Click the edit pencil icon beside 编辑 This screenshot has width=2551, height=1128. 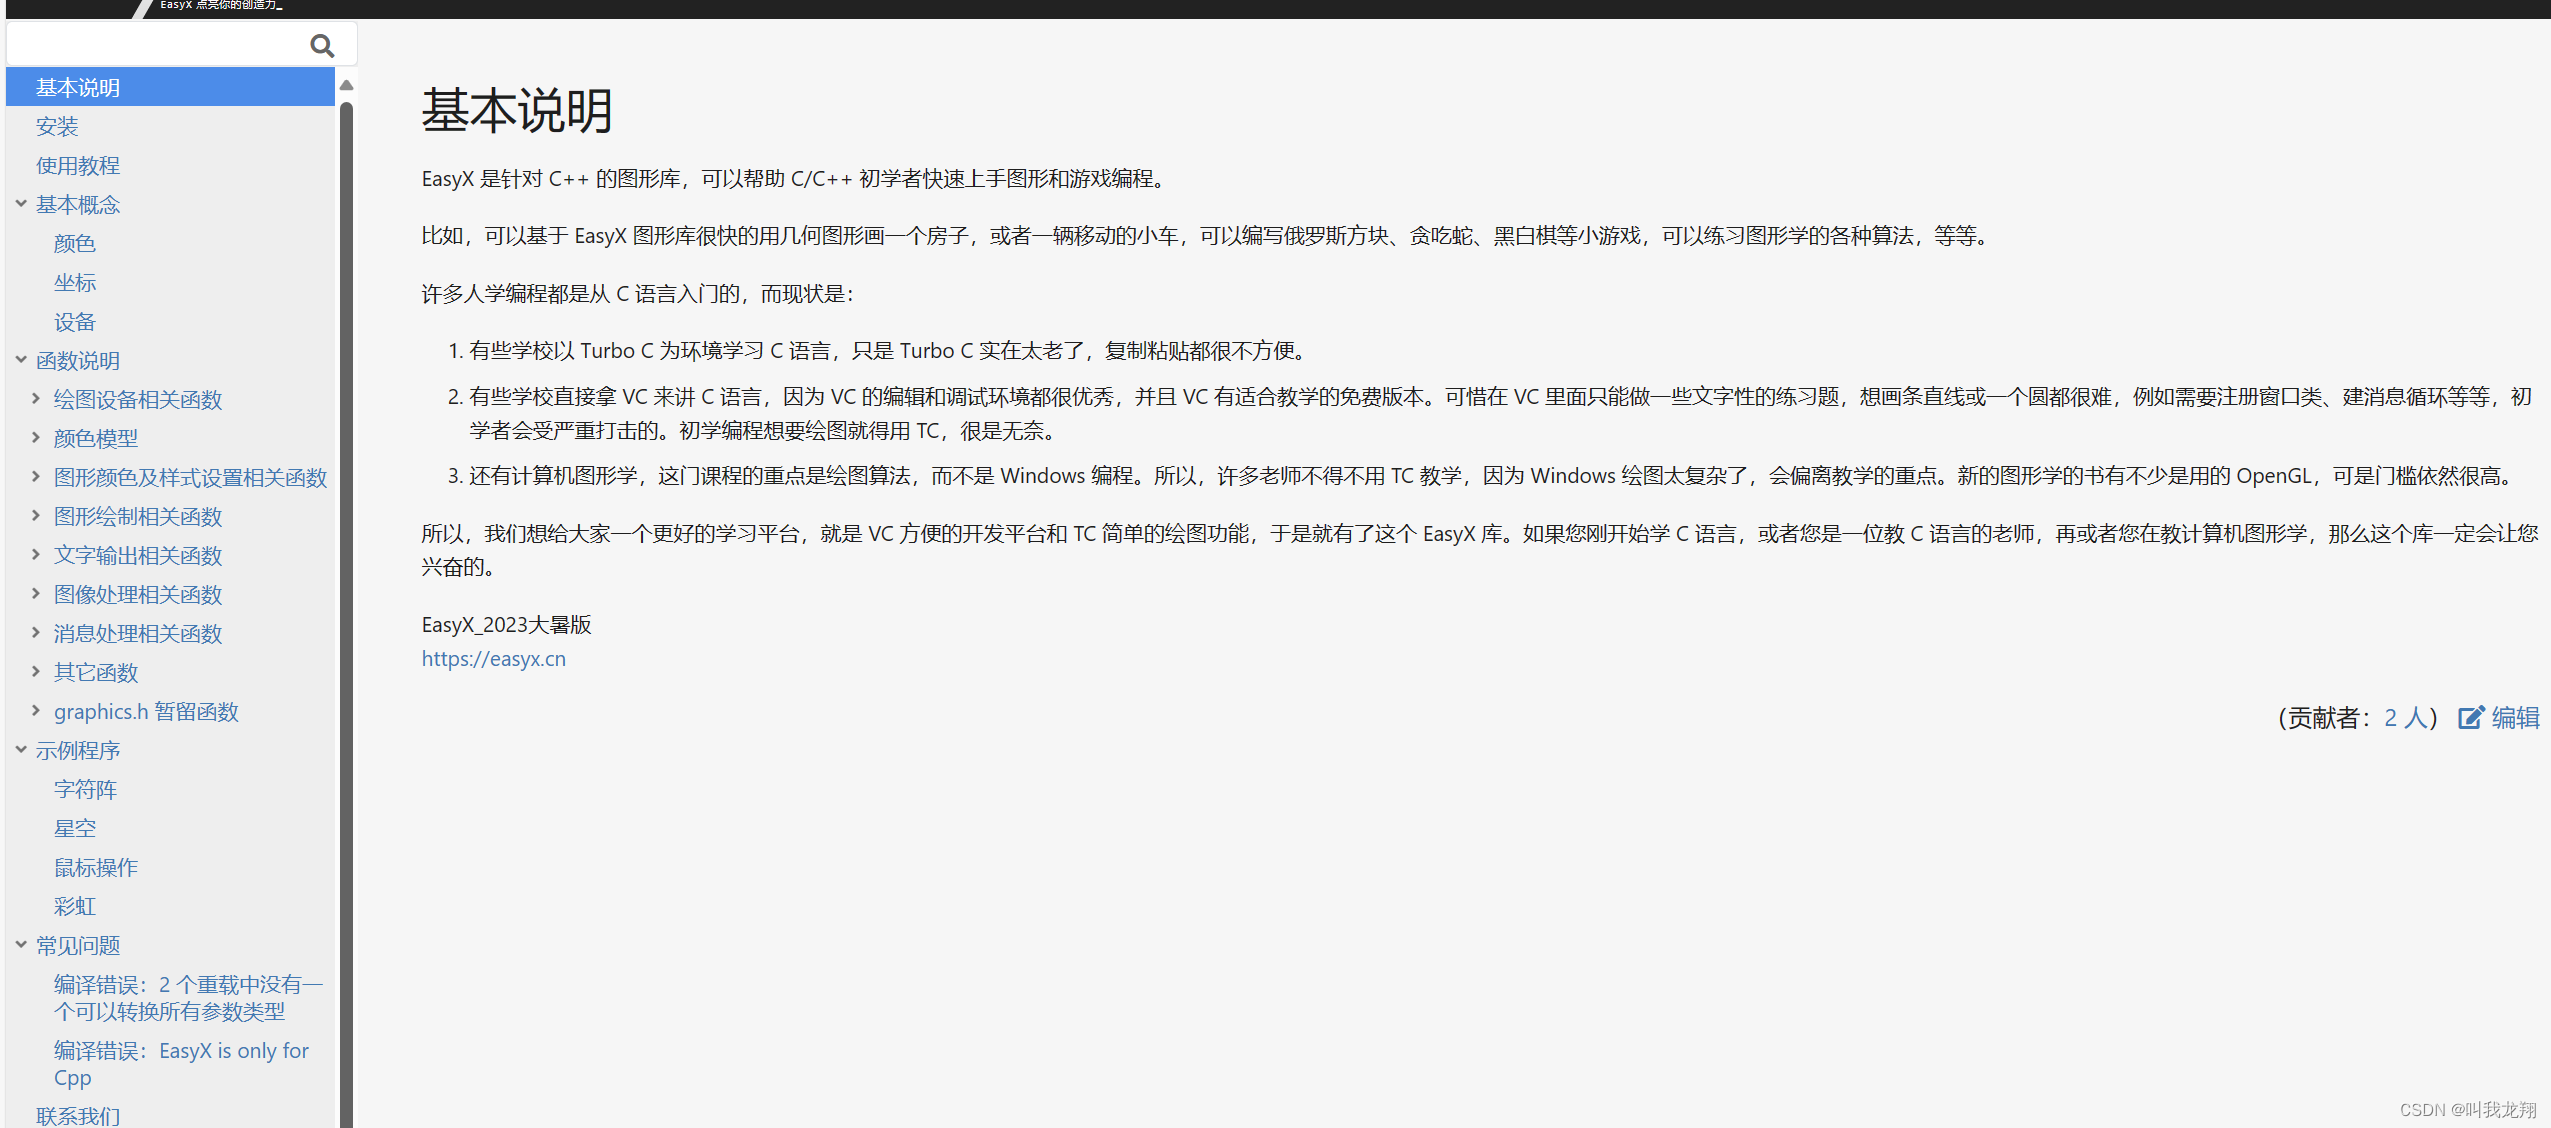[x=2471, y=718]
